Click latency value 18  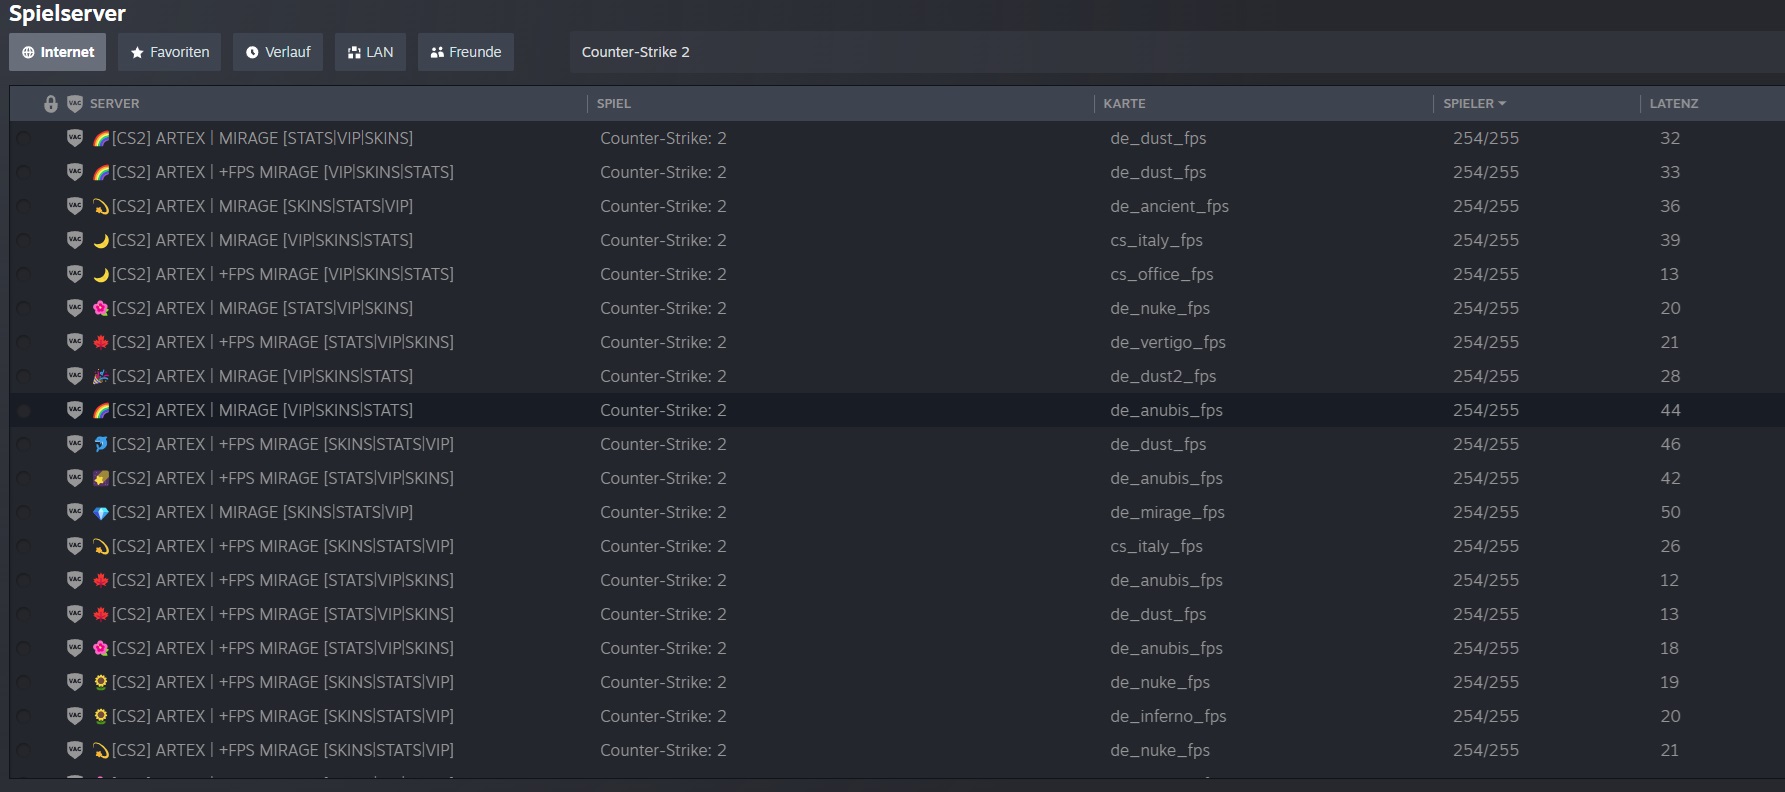1670,648
